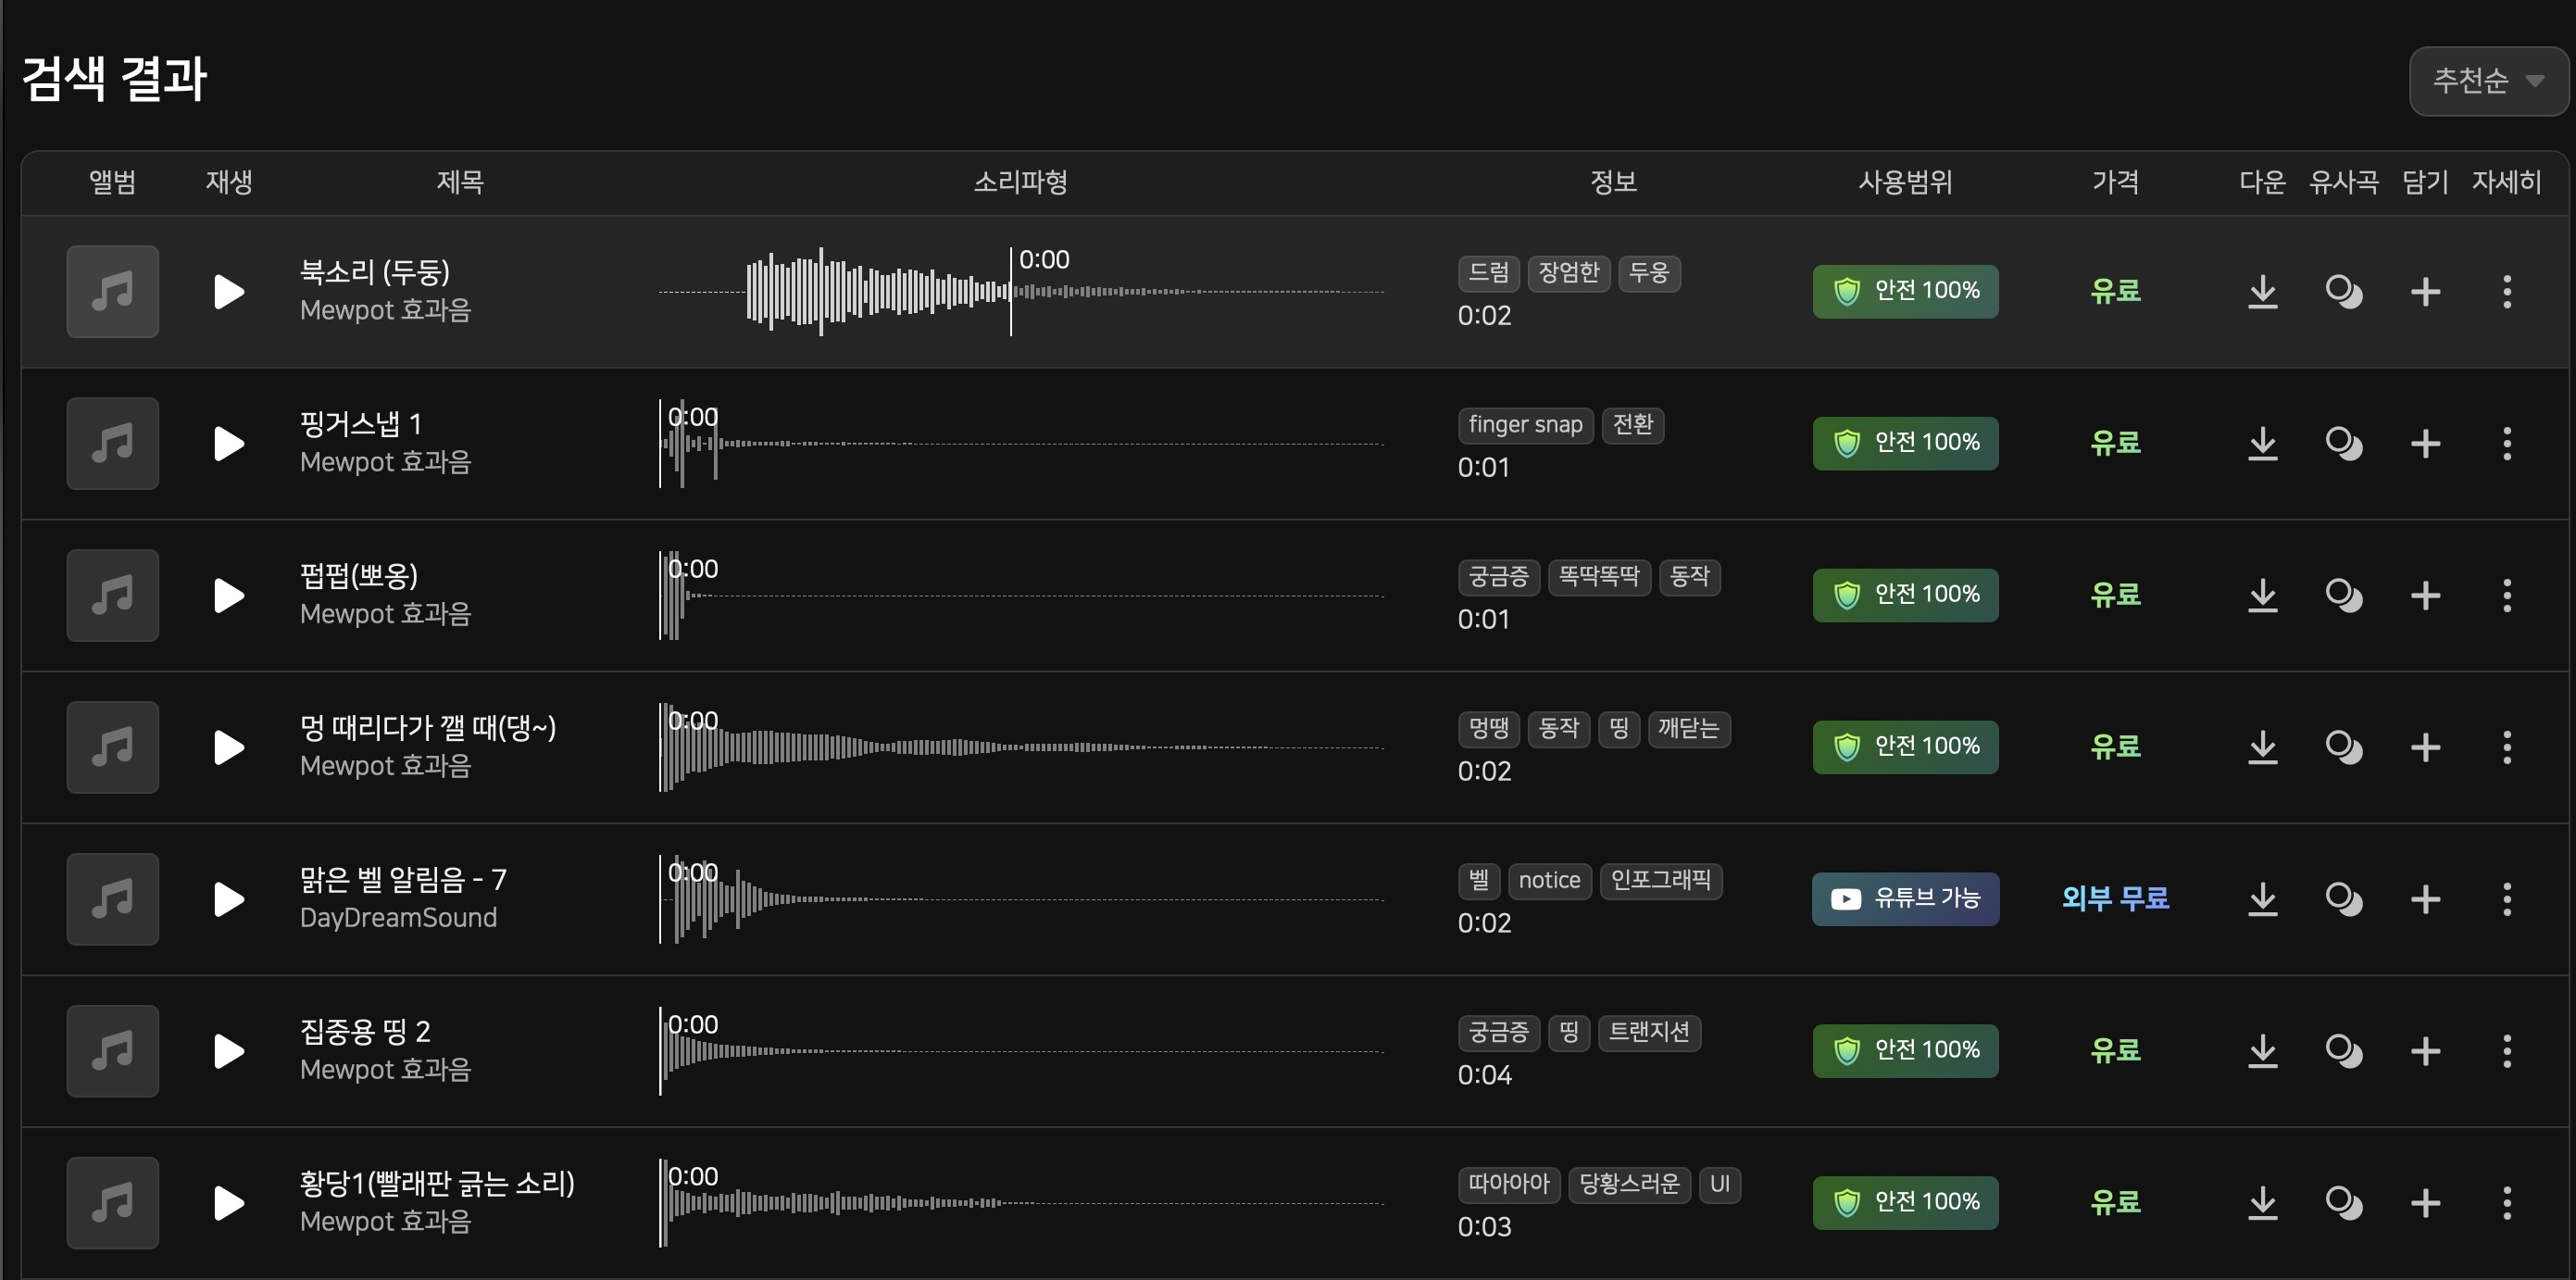The height and width of the screenshot is (1280, 2576).
Task: Click the 드럼 tag on 북소리
Action: (1488, 273)
